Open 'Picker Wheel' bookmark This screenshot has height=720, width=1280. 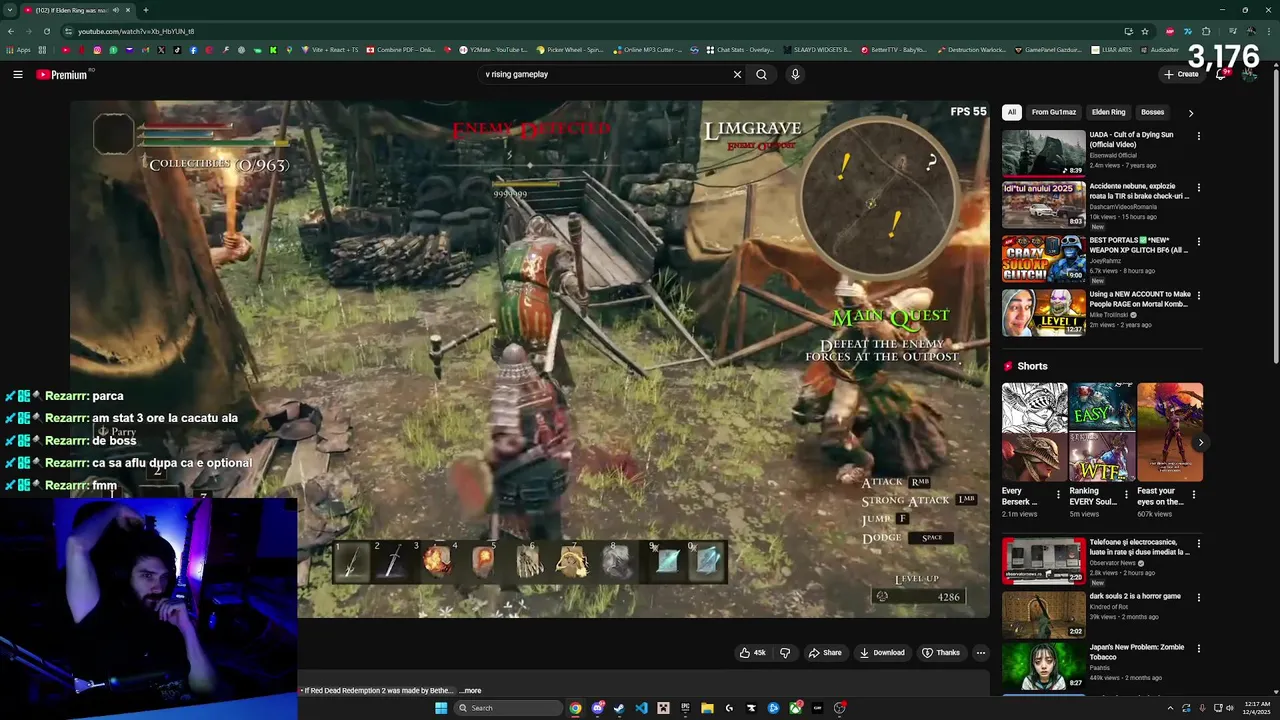click(570, 50)
